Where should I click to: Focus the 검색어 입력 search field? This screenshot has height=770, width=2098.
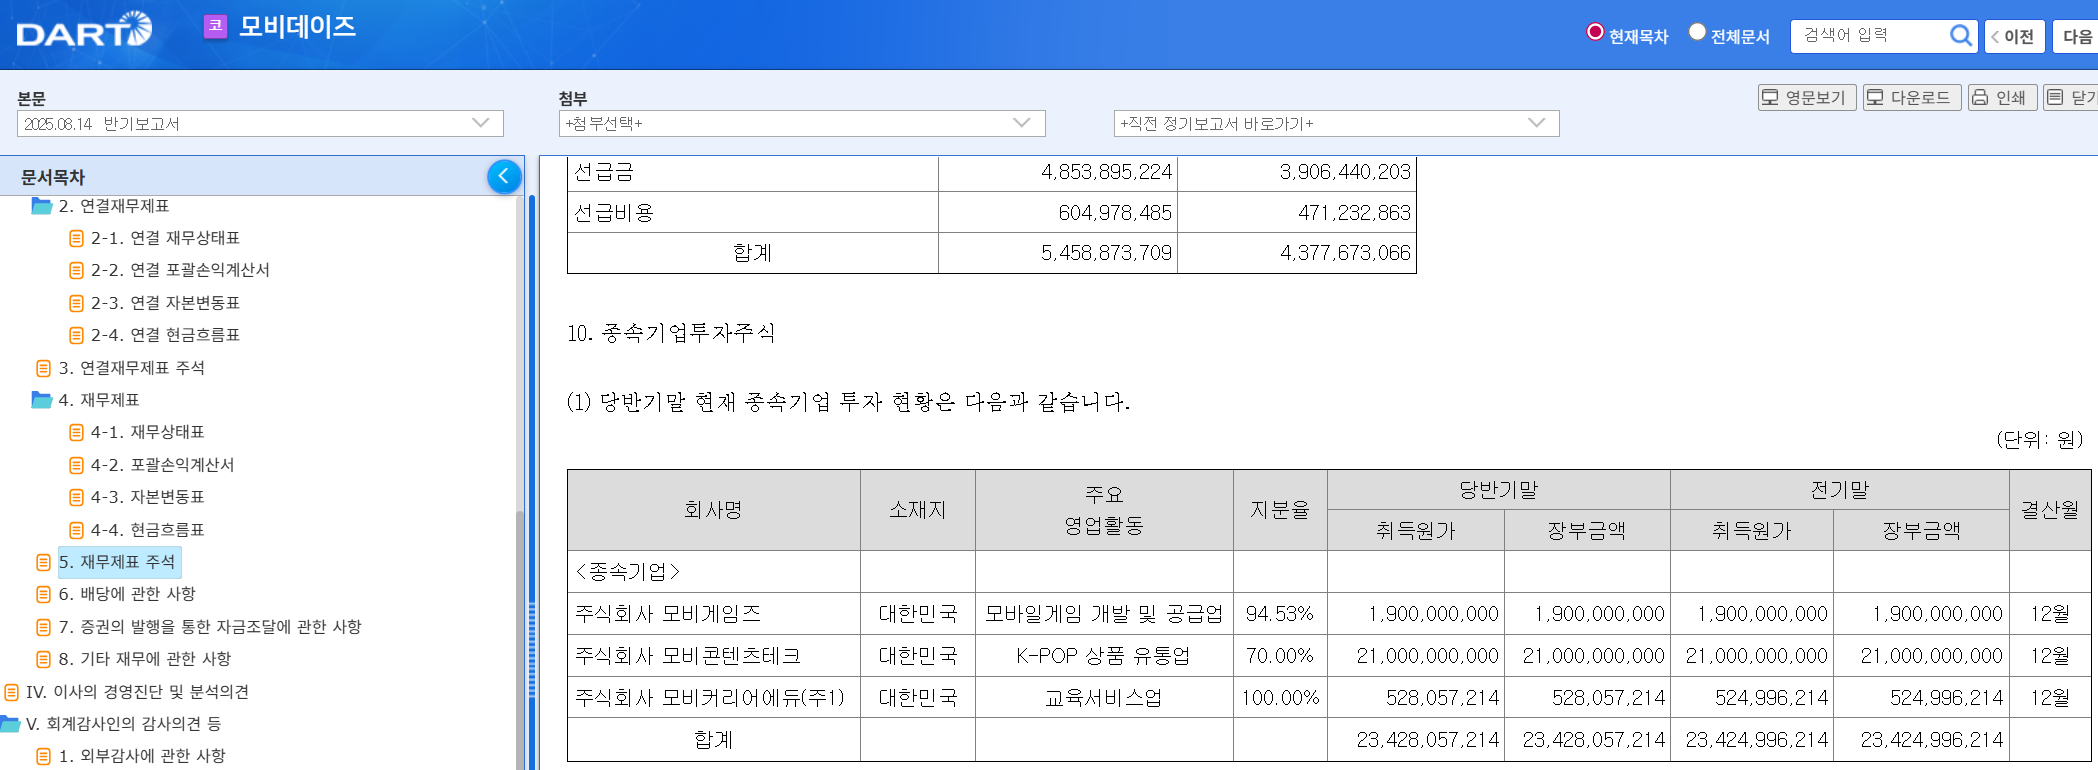pyautogui.click(x=1868, y=36)
